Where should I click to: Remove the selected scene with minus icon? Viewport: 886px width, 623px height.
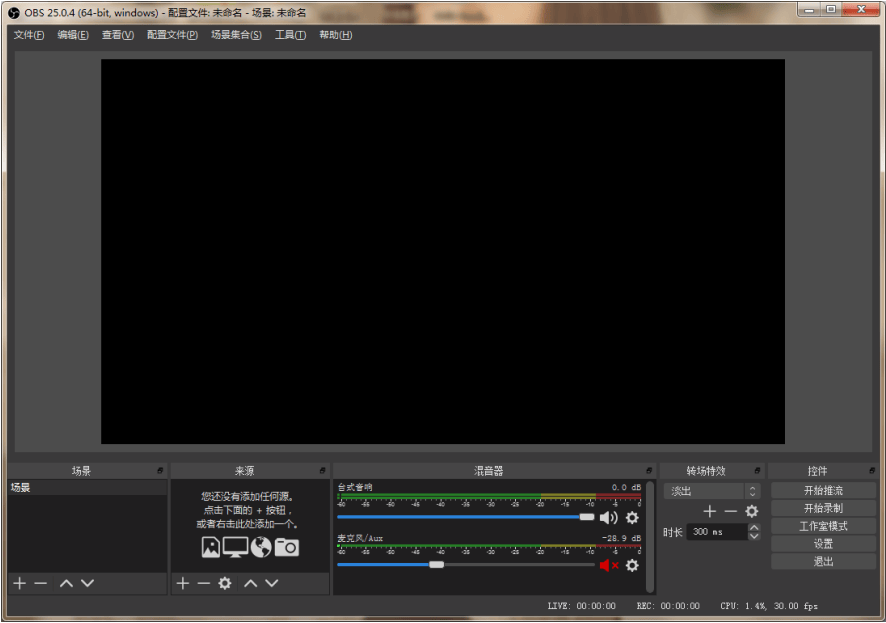(41, 583)
